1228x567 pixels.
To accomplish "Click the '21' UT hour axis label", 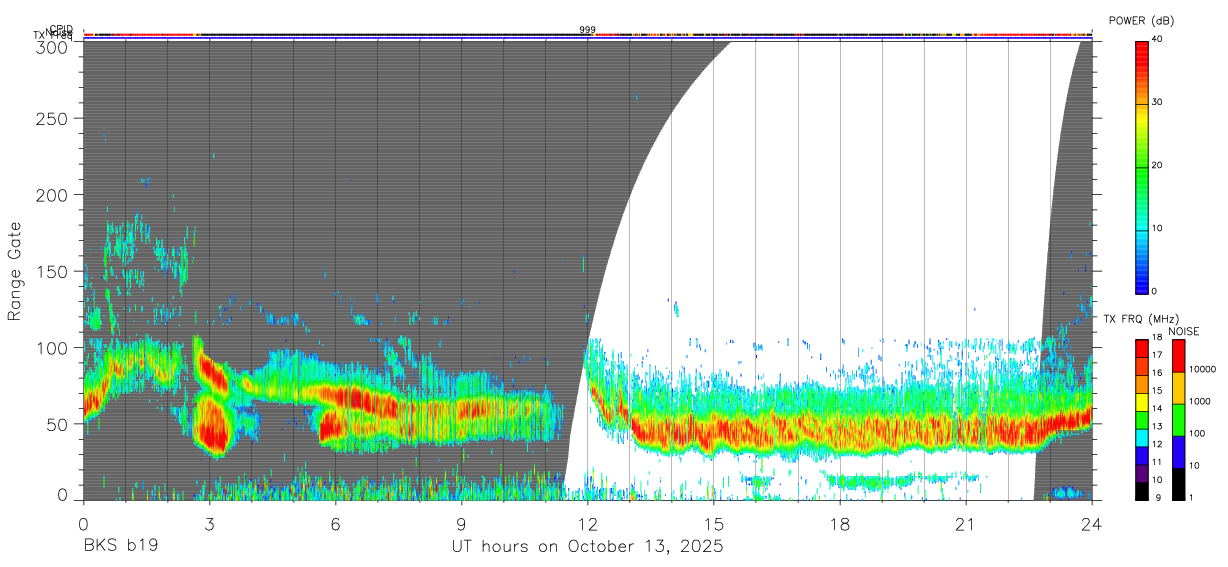I will 966,523.
